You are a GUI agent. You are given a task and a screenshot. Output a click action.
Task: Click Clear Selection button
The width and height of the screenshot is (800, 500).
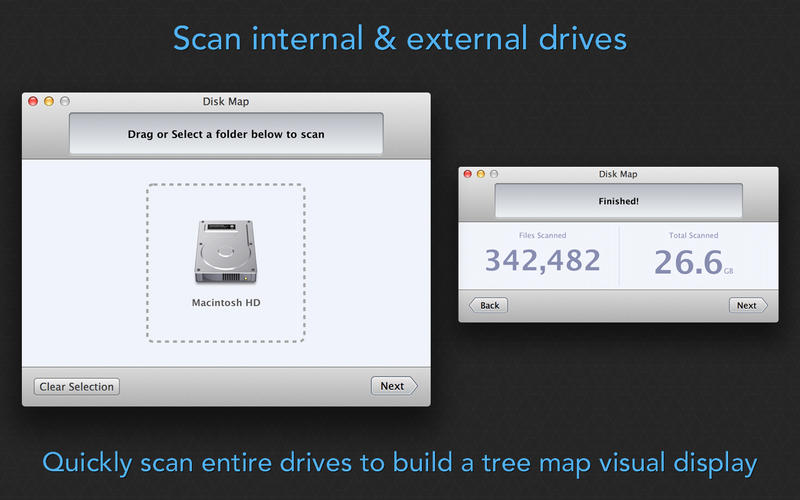77,387
